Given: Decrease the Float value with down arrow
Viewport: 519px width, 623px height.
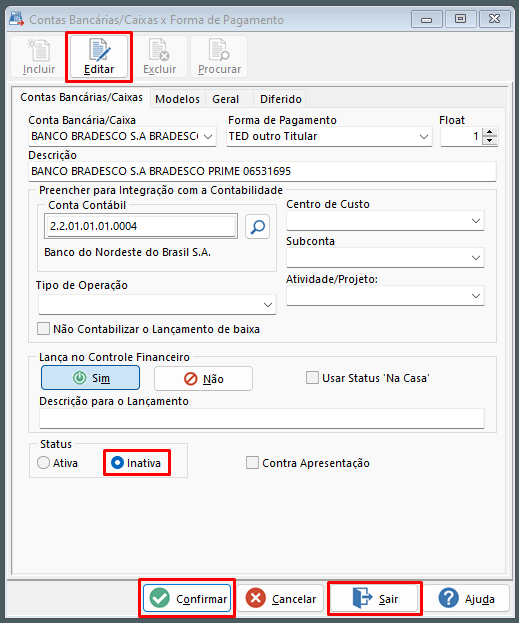Looking at the screenshot, I should (490, 141).
